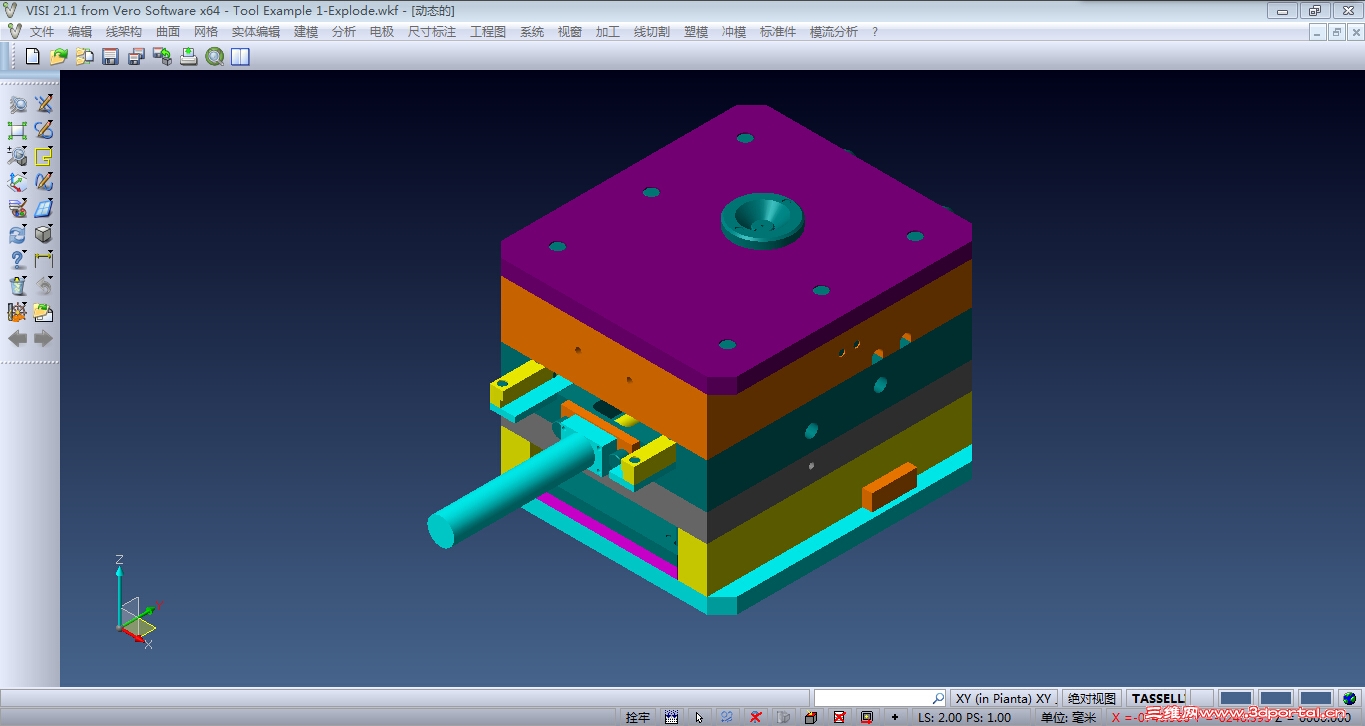Click the grey undo arrow icon
This screenshot has width=1365, height=726.
tap(44, 286)
